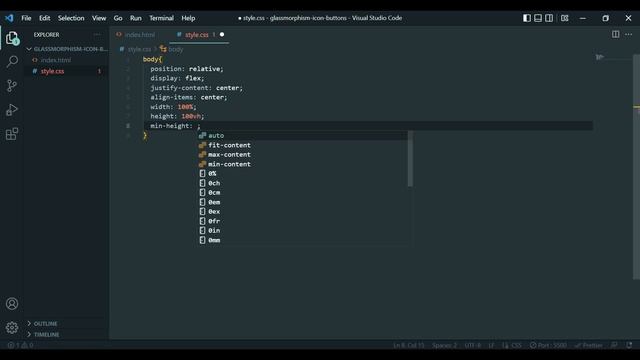Image resolution: width=640 pixels, height=360 pixels.
Task: Choose min-content suggestion
Action: [302, 164]
